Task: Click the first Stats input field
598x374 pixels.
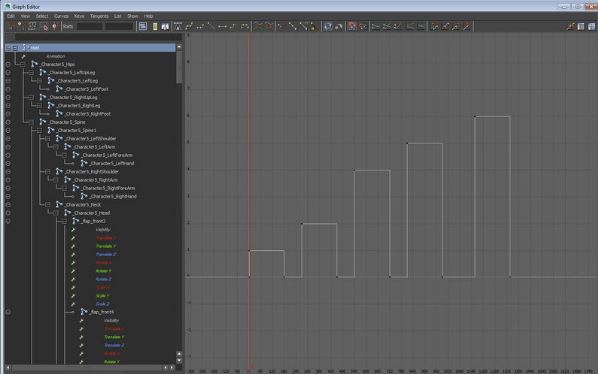Action: point(90,26)
